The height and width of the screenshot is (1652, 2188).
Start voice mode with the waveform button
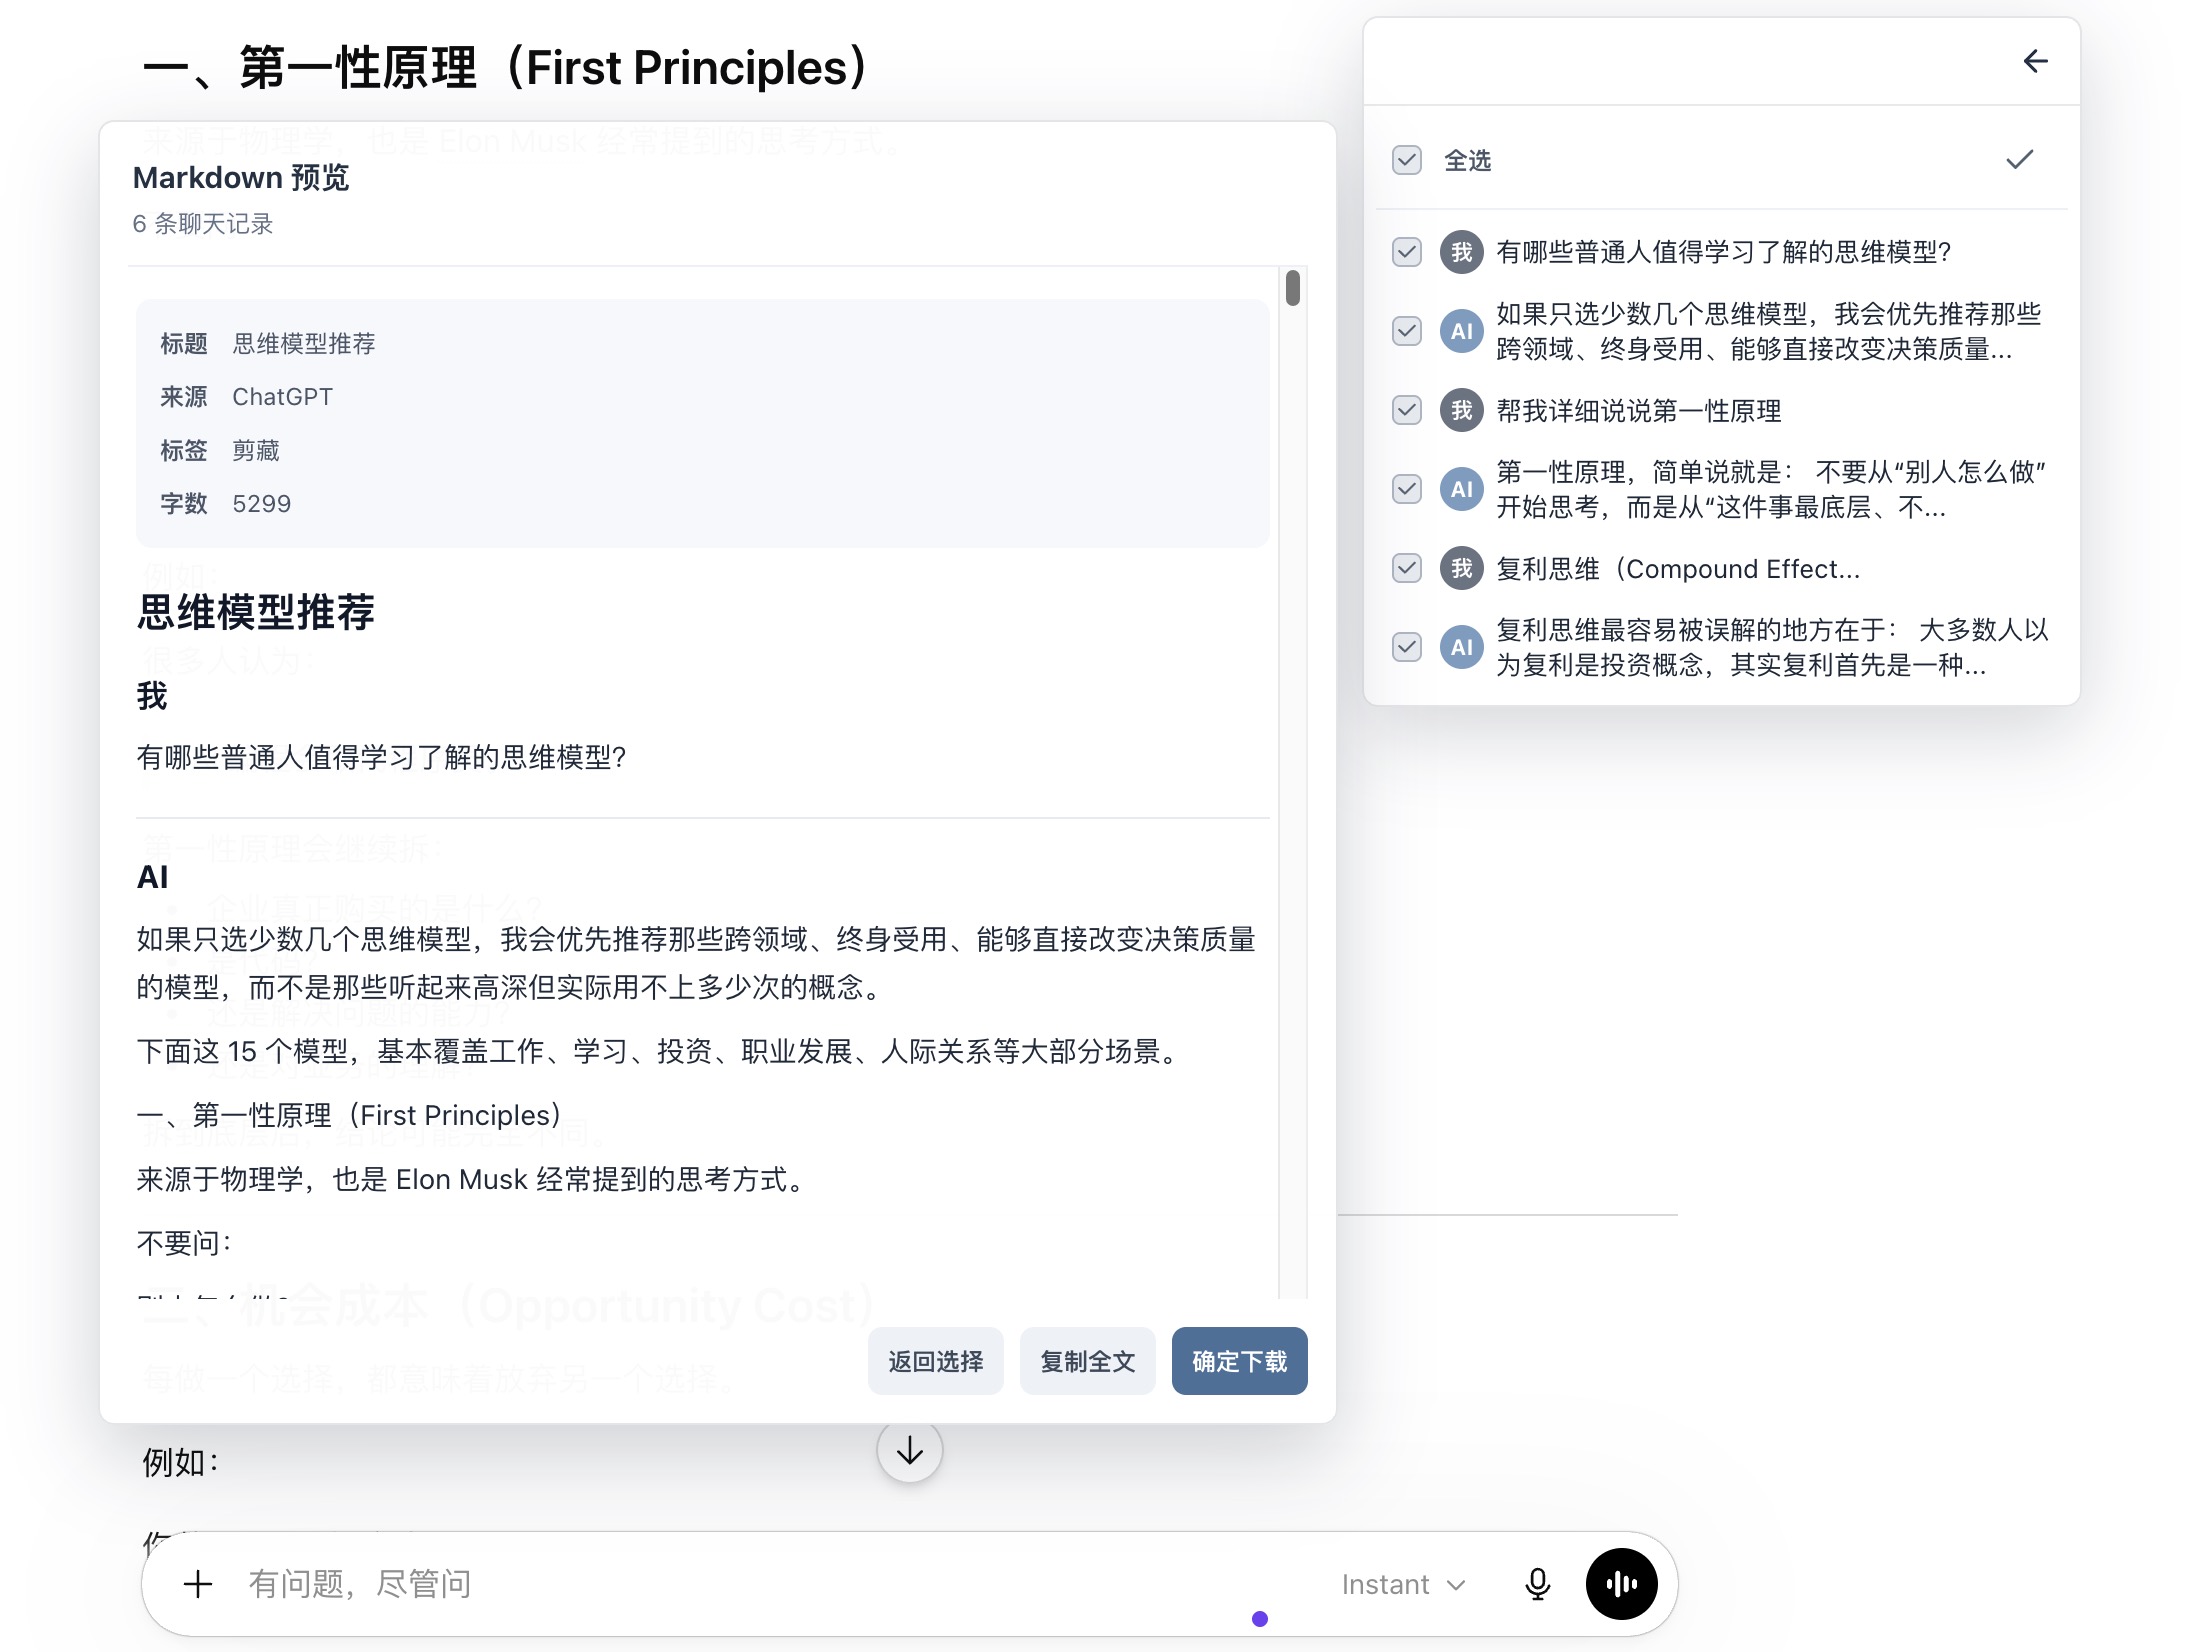pyautogui.click(x=1621, y=1583)
